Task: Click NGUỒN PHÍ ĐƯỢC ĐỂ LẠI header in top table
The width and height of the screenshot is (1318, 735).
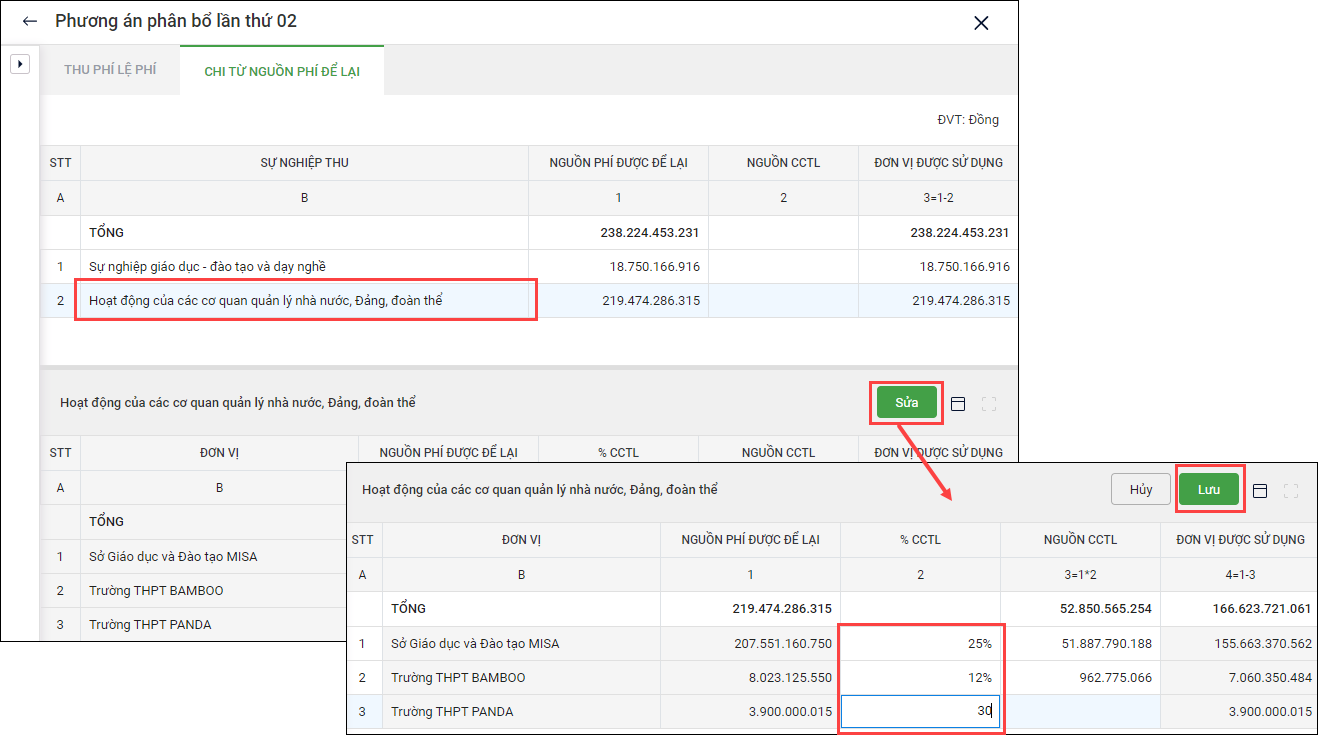Action: (618, 163)
